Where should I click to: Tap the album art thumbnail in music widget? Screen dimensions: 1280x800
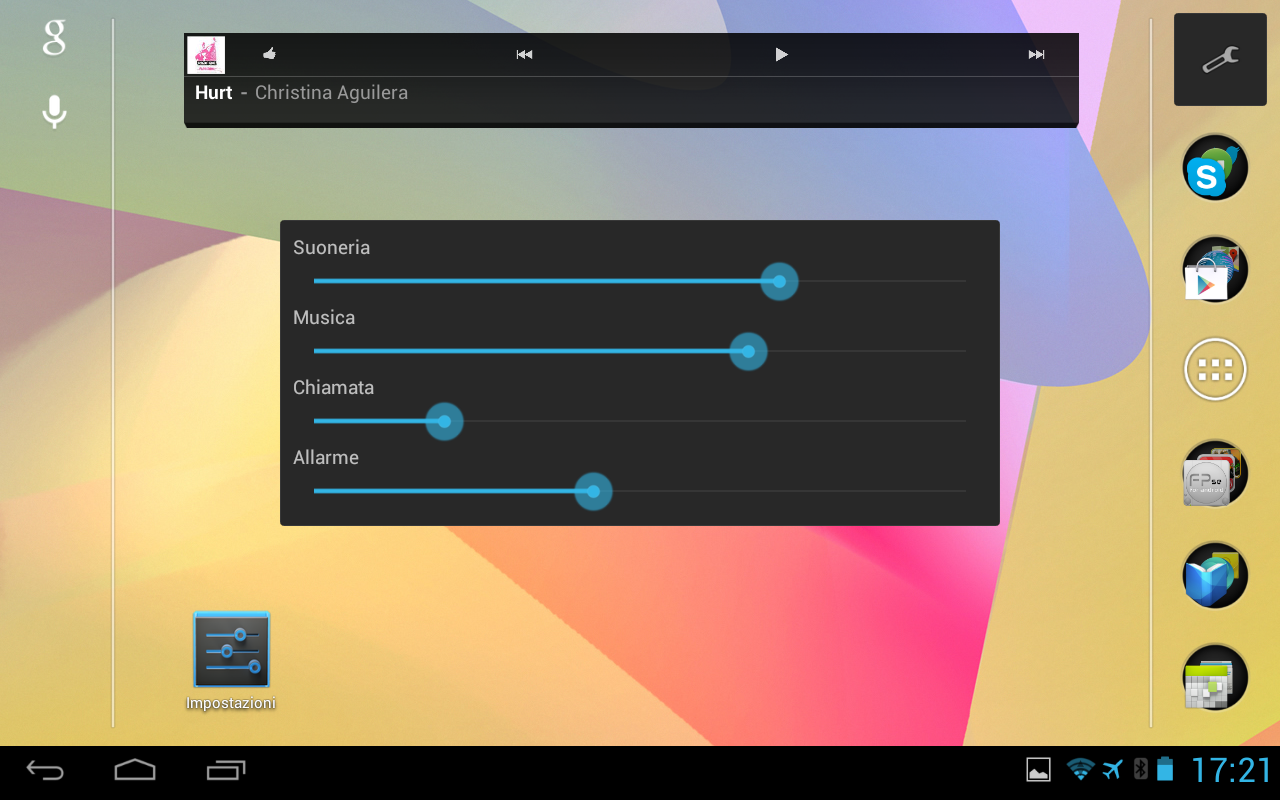click(206, 55)
